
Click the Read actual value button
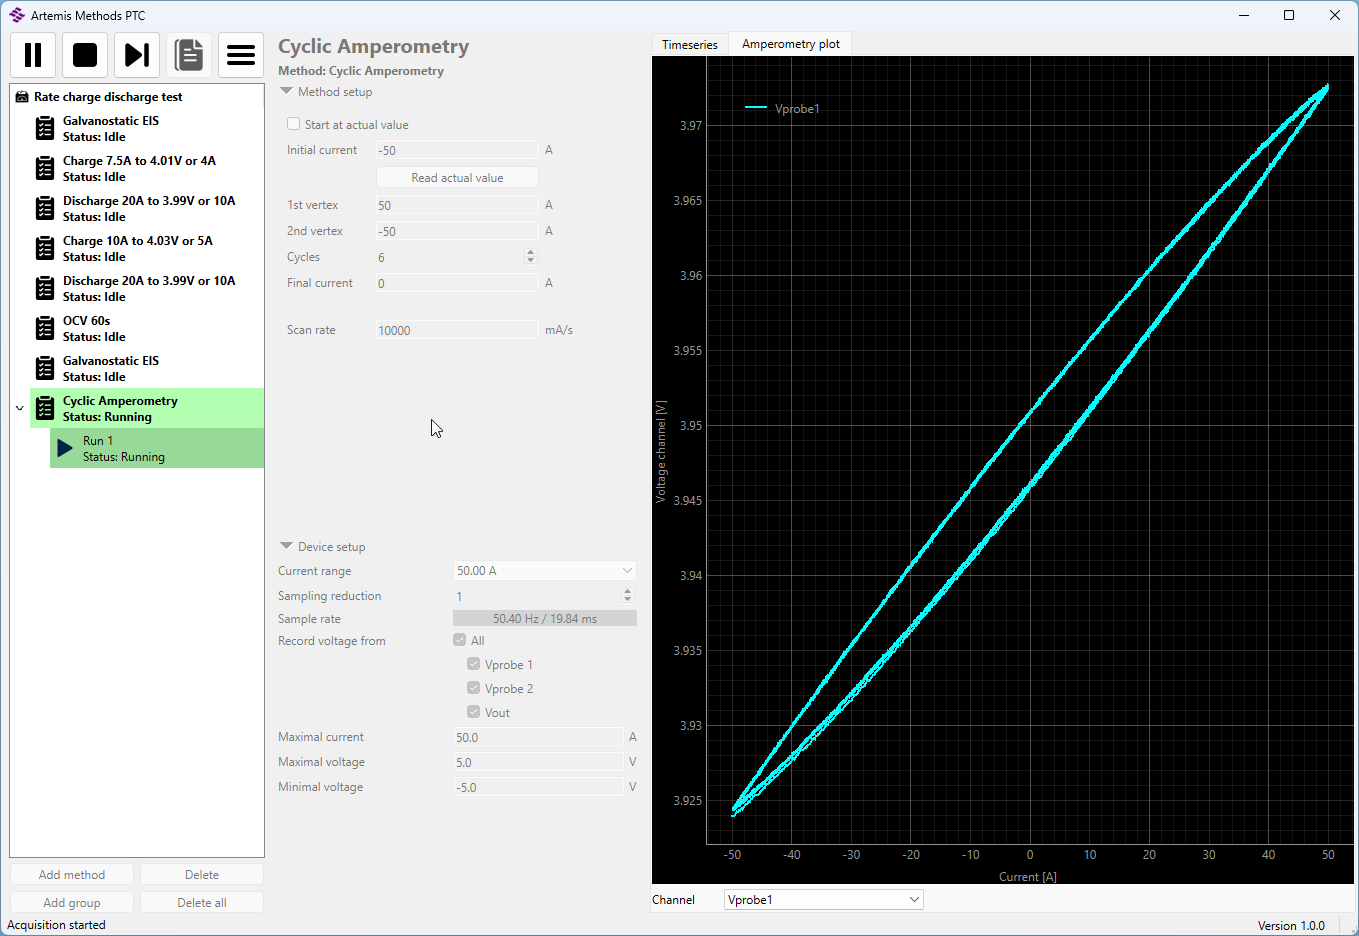pos(457,178)
